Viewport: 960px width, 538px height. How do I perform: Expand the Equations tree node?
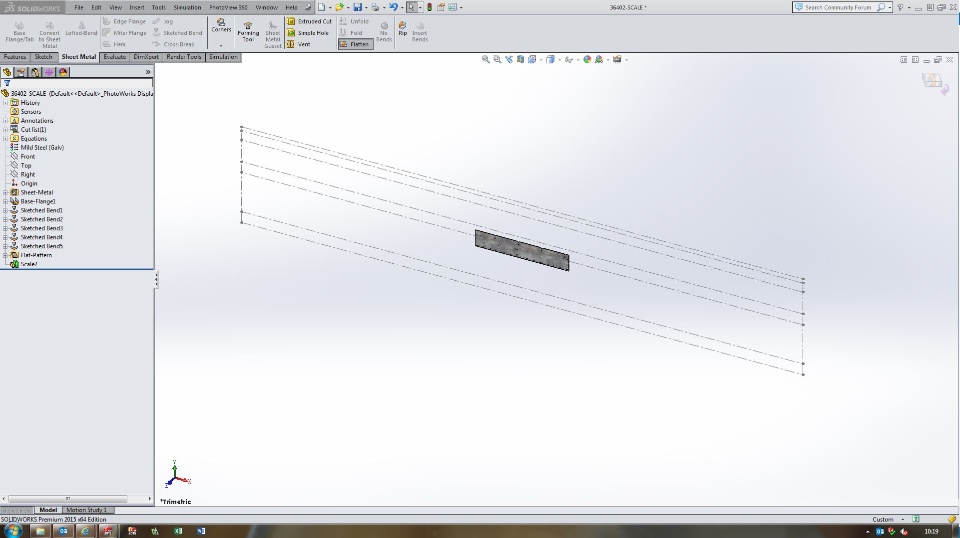(6, 138)
